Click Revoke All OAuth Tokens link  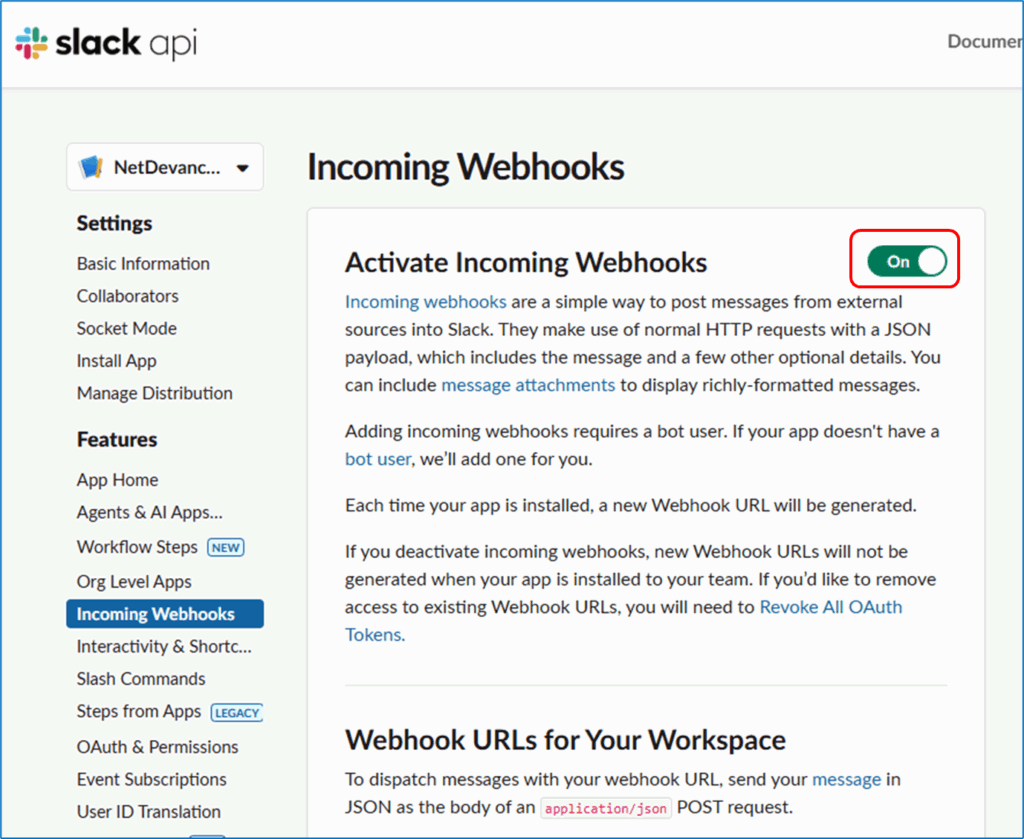point(830,607)
